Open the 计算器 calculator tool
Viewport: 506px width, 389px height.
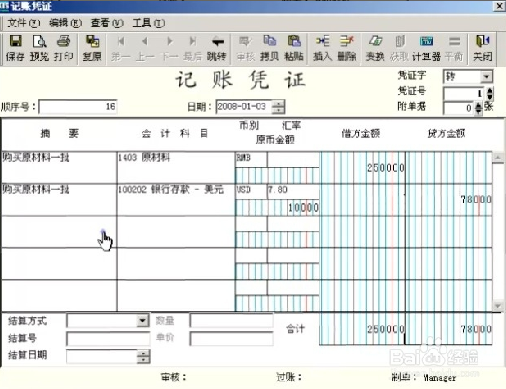426,41
